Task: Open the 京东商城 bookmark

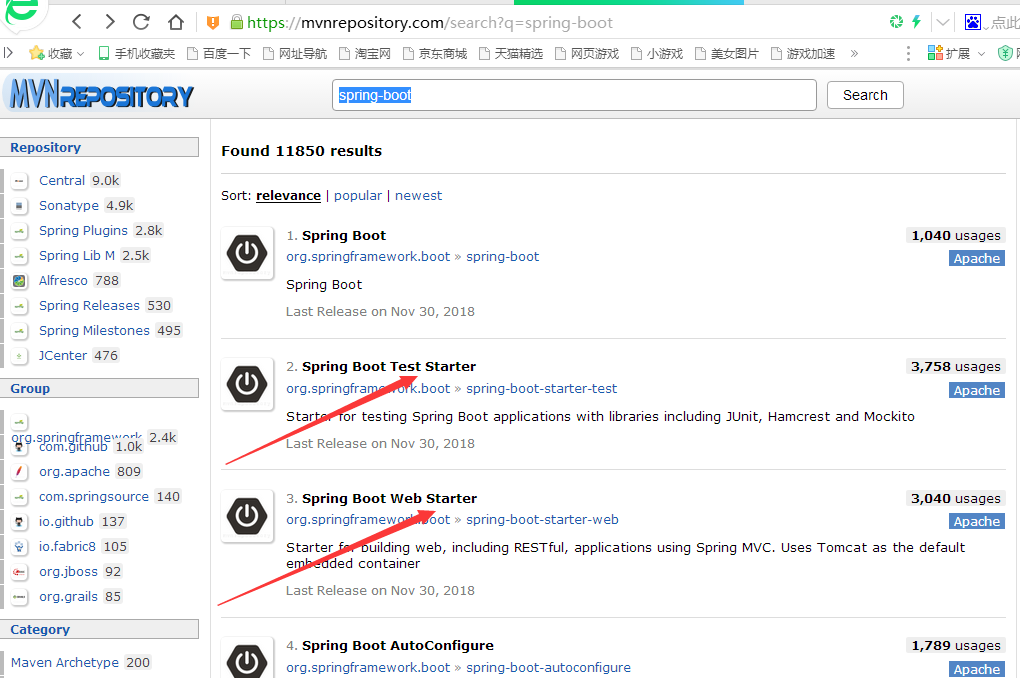Action: (435, 53)
